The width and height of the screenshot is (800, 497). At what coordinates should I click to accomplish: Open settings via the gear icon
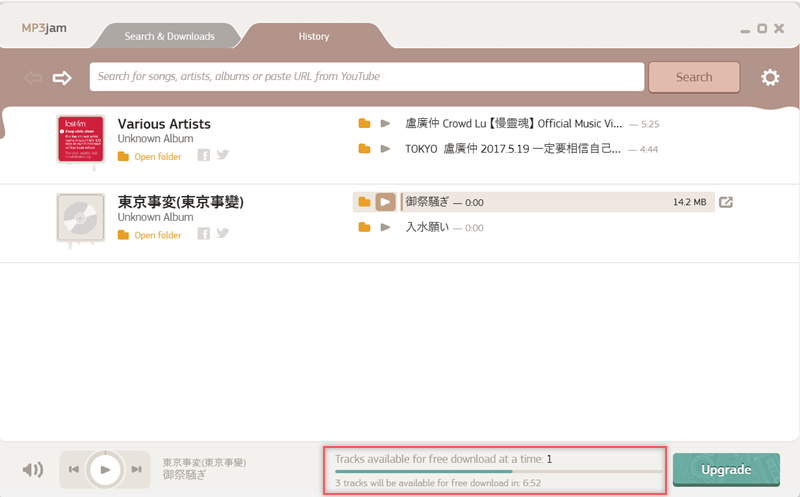click(x=770, y=78)
